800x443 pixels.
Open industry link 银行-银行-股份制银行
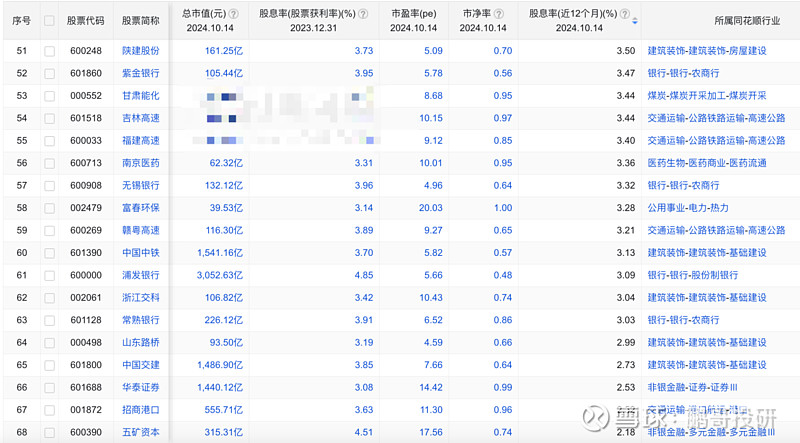point(693,275)
